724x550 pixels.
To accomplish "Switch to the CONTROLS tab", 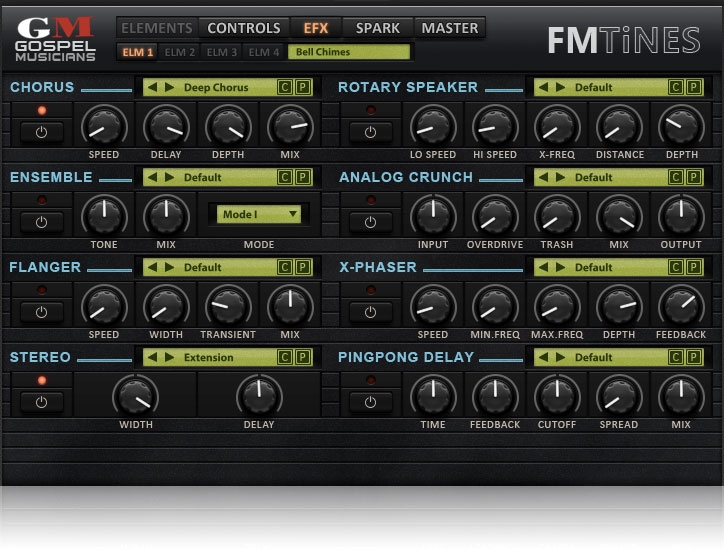I will 244,28.
